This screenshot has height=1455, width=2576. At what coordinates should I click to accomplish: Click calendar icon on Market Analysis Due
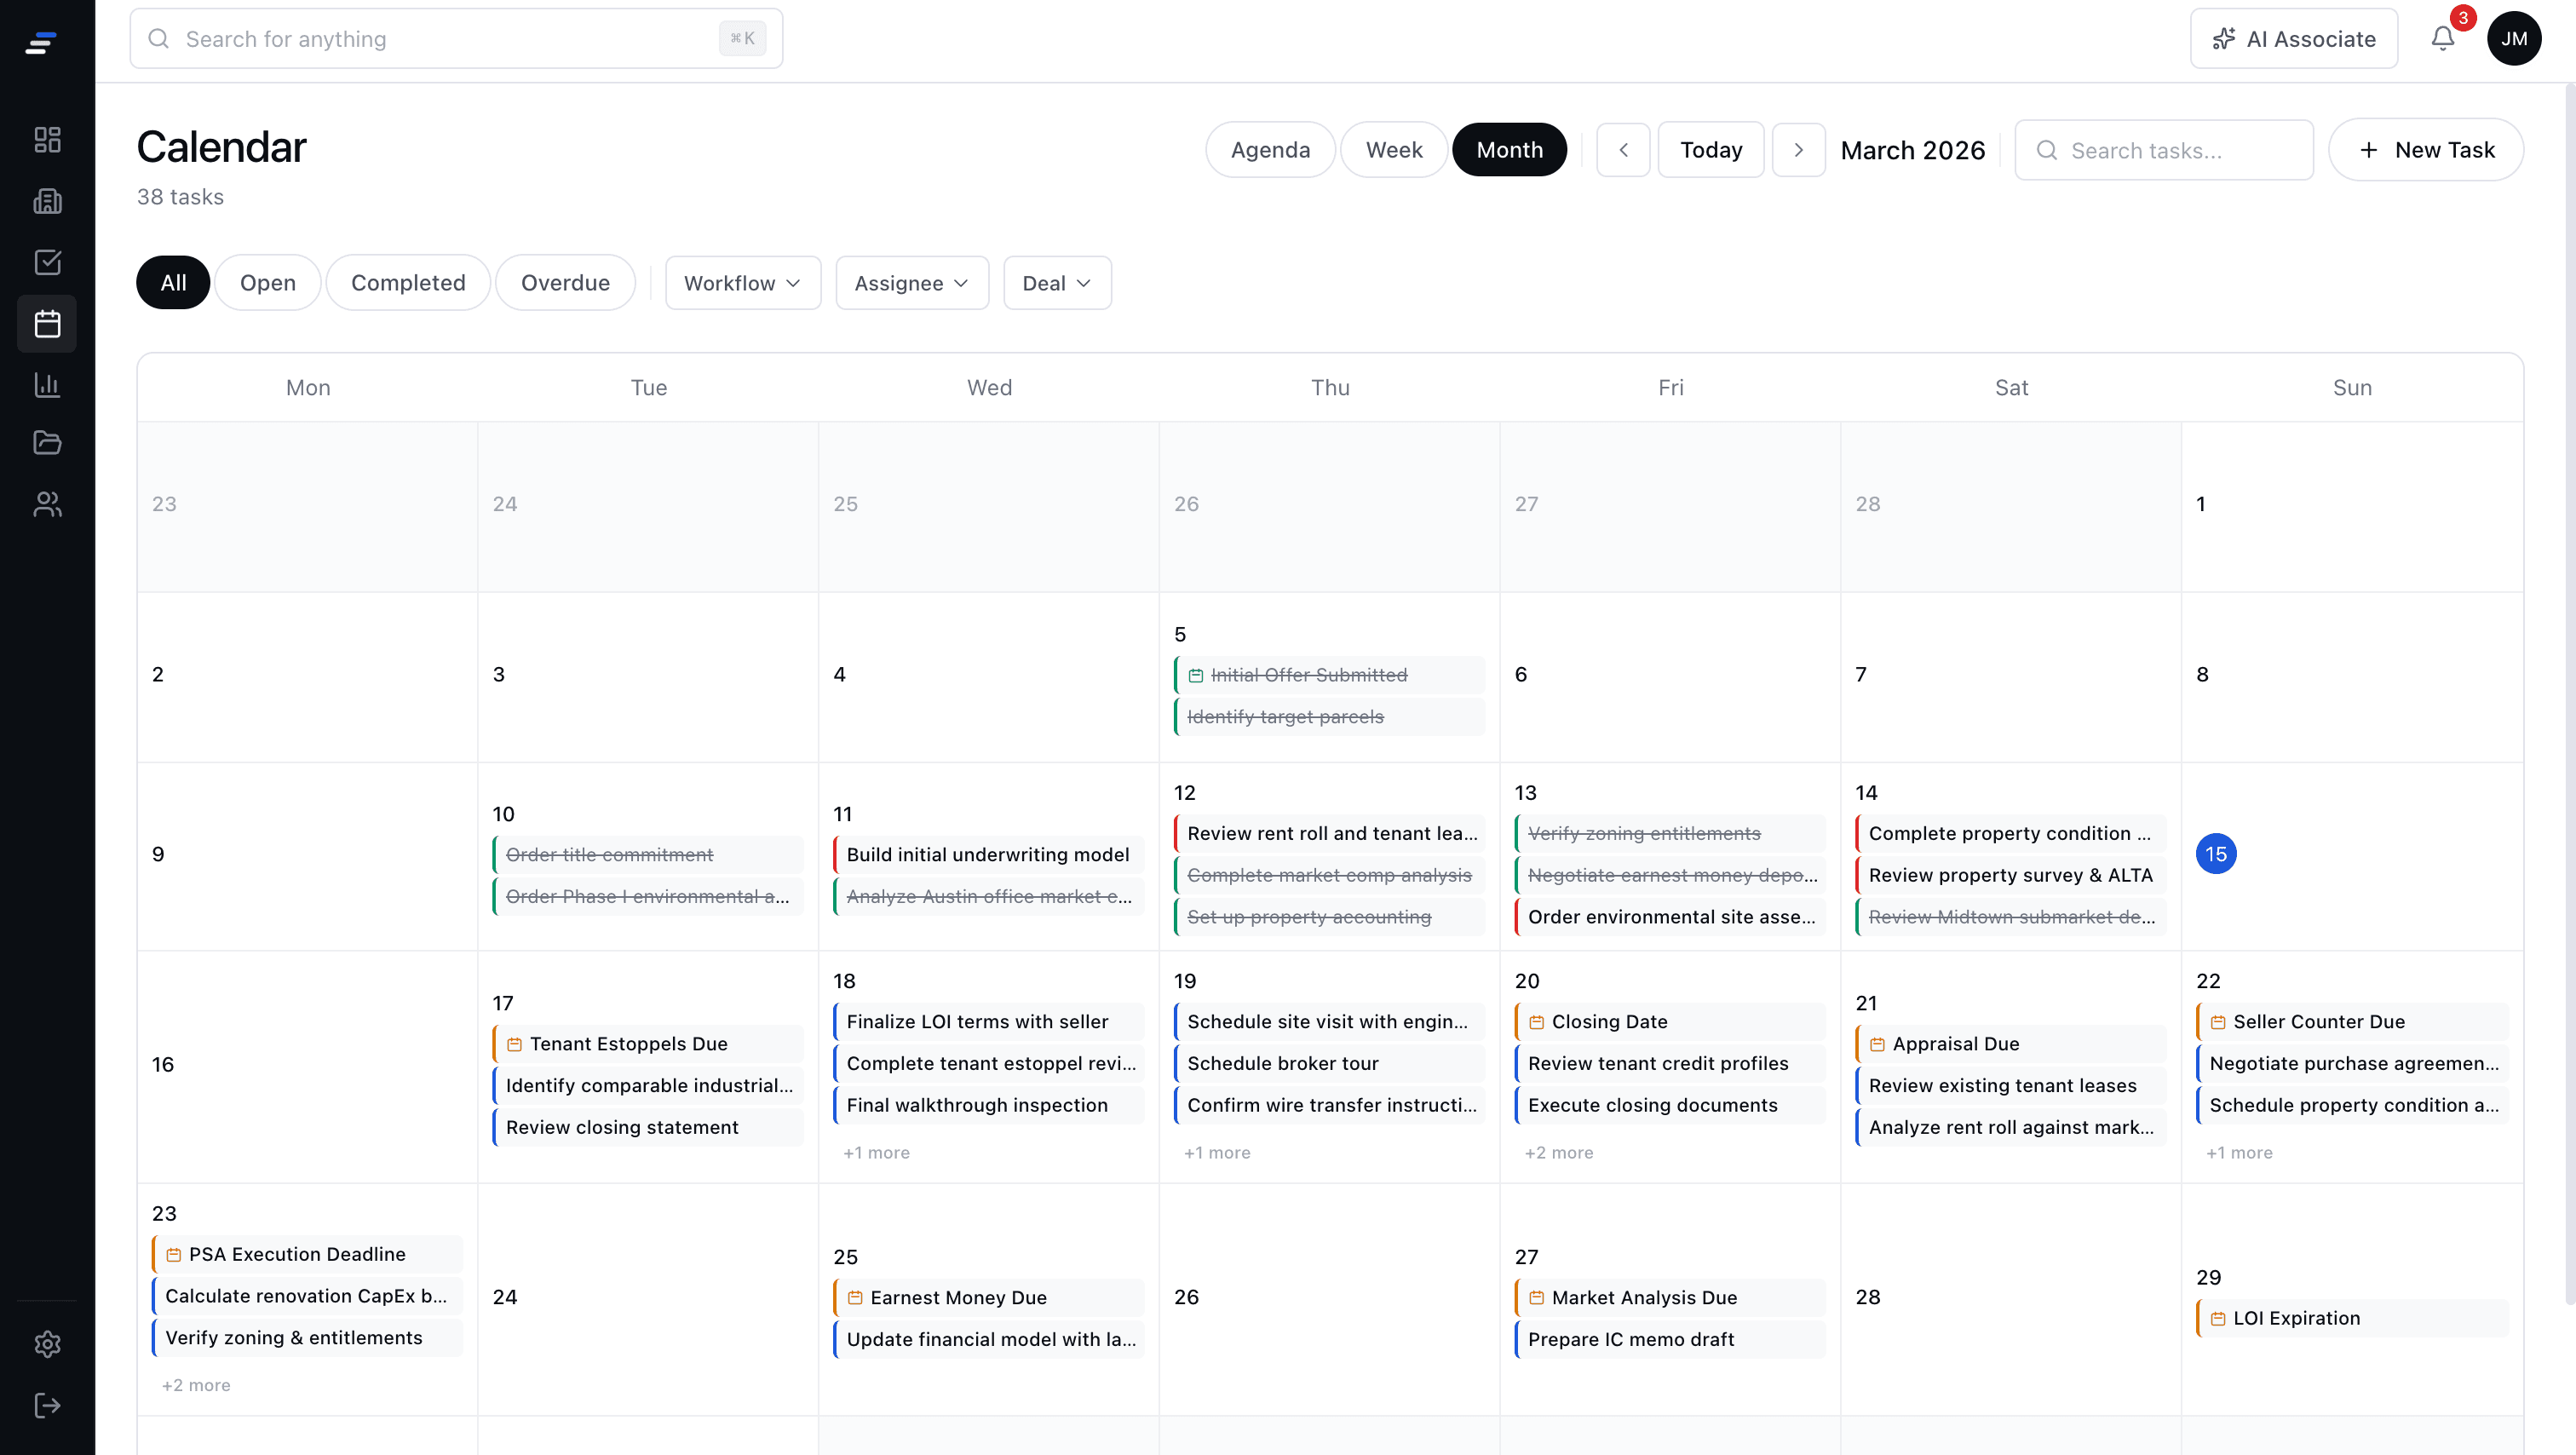point(1536,1298)
